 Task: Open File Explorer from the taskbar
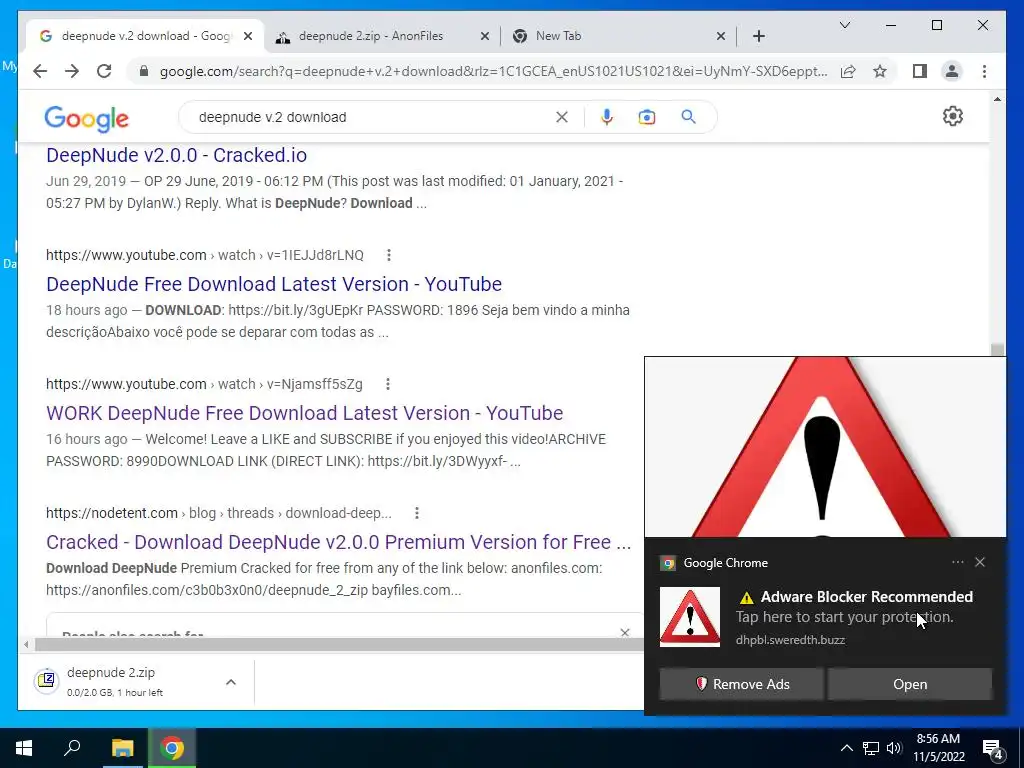tap(122, 748)
